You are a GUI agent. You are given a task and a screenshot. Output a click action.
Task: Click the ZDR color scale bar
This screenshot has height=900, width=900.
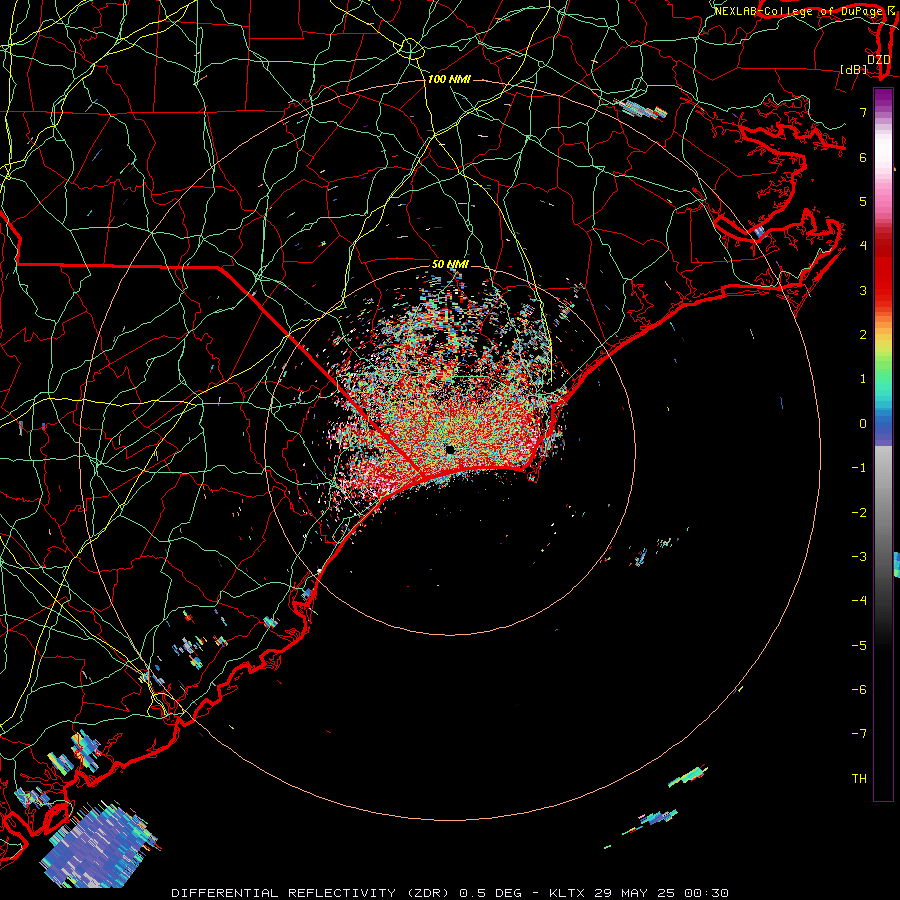883,444
